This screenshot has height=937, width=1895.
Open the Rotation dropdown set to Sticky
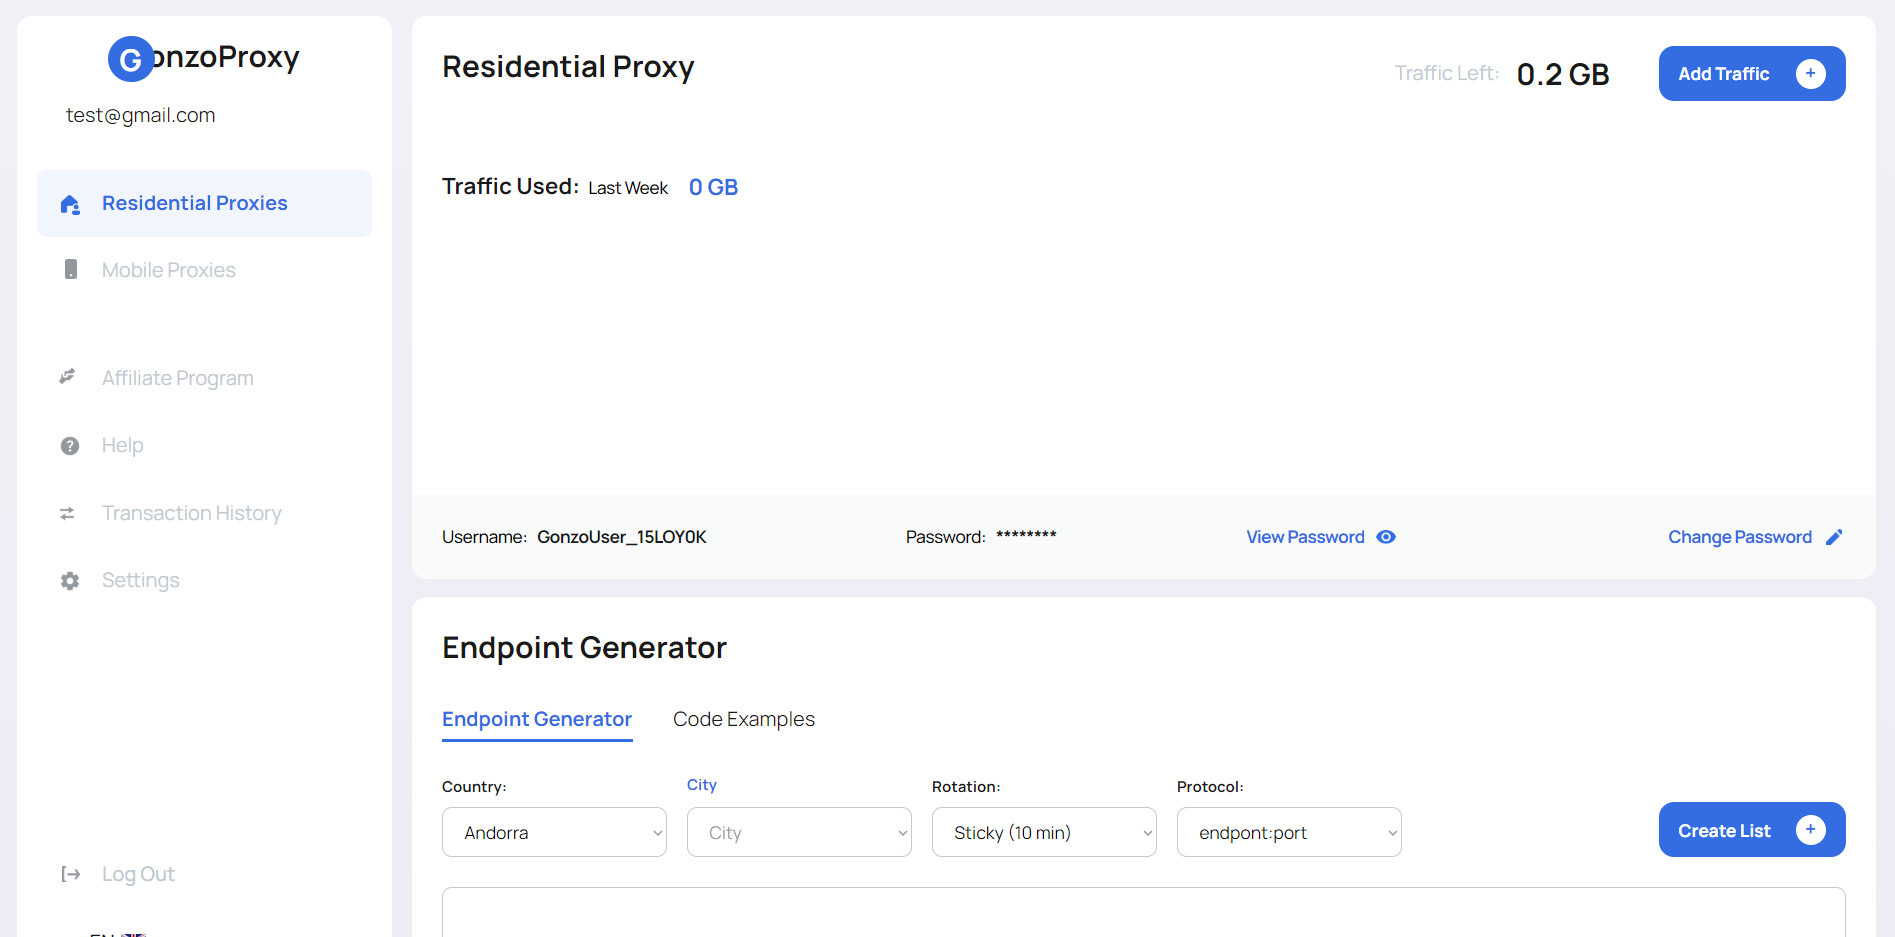coord(1043,832)
